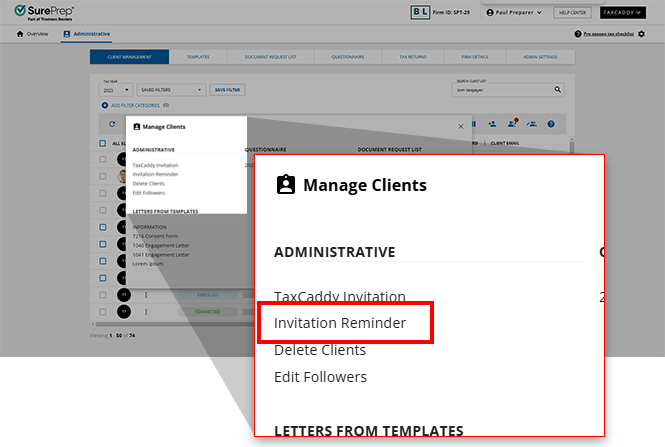Image resolution: width=665 pixels, height=447 pixels.
Task: Open the Saved Filters dropdown
Action: (x=171, y=90)
